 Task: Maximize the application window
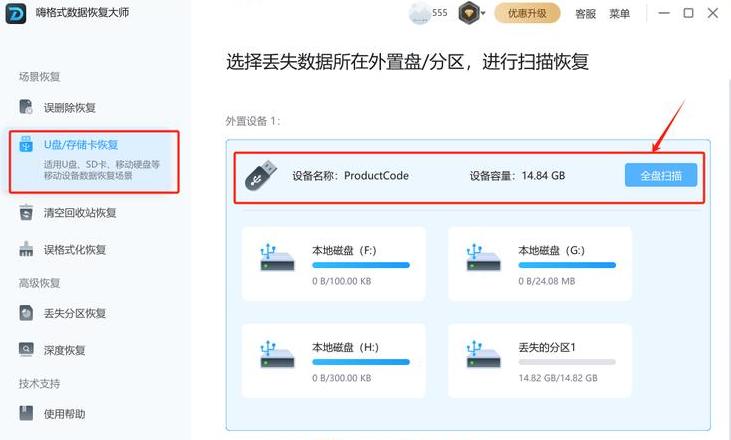point(688,13)
